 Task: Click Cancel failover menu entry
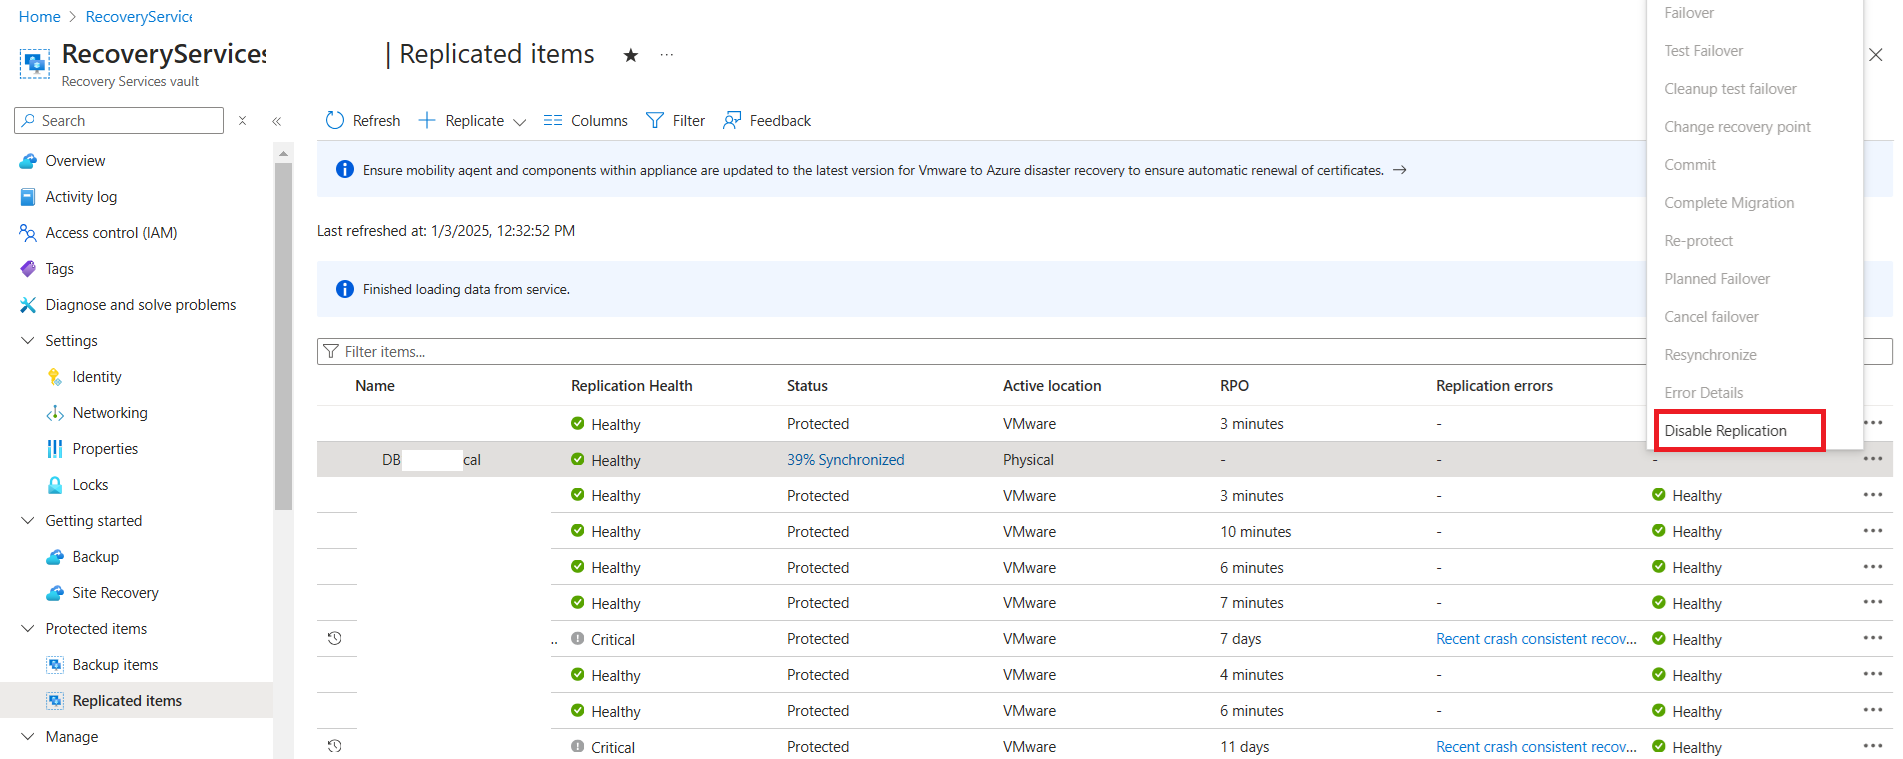(1711, 317)
